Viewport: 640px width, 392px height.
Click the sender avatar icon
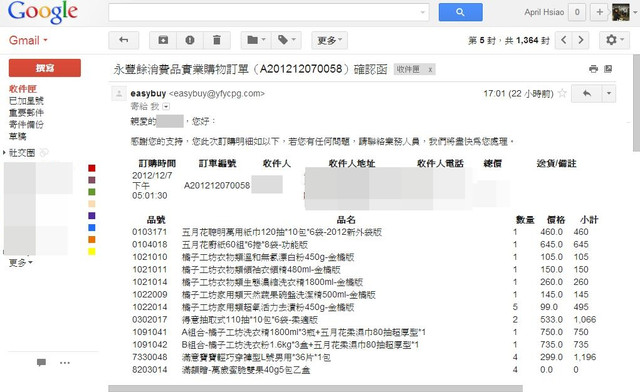click(119, 94)
